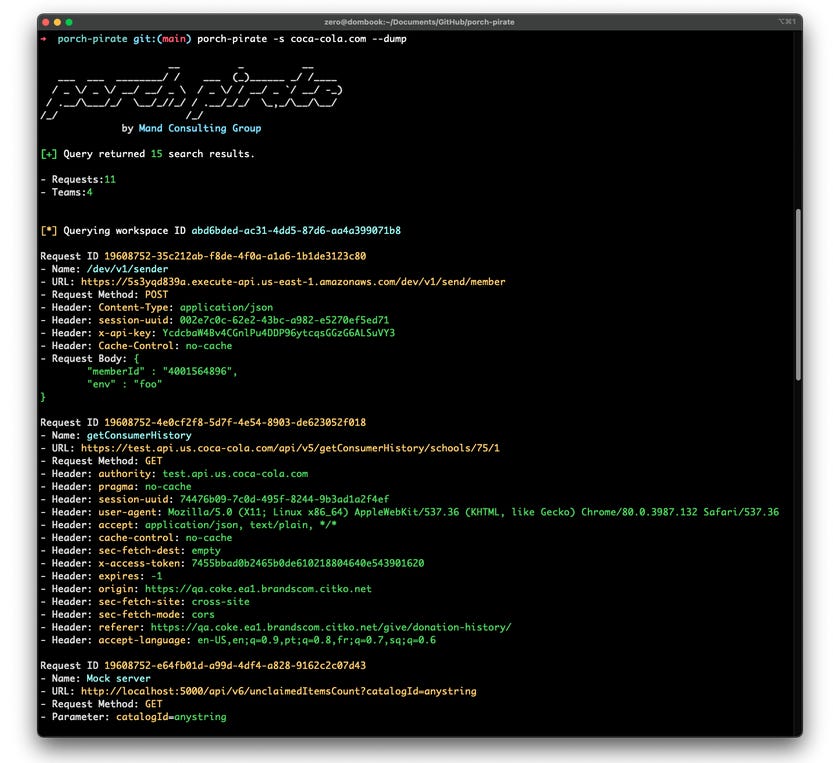Click the yellow minimize window button
Screen dimensions: 833x763
(57, 22)
